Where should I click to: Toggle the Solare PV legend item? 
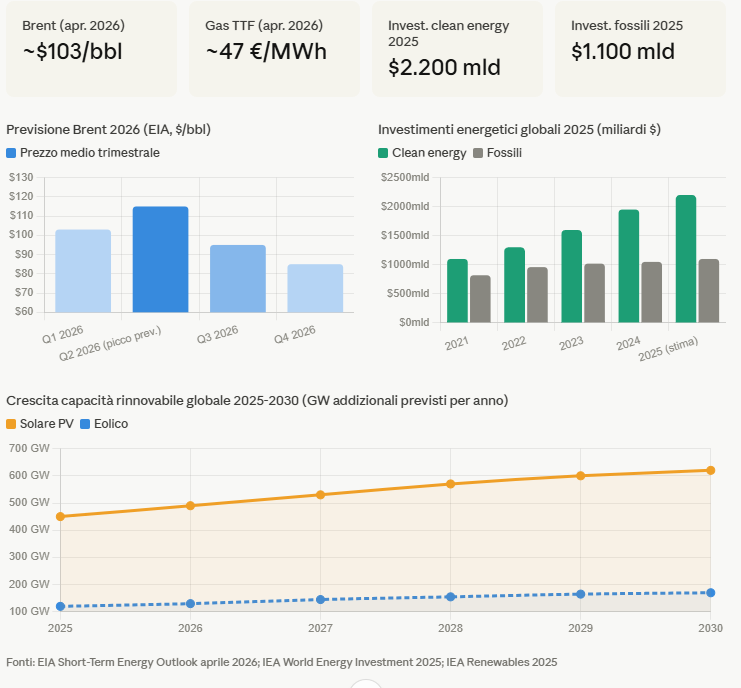click(x=42, y=423)
